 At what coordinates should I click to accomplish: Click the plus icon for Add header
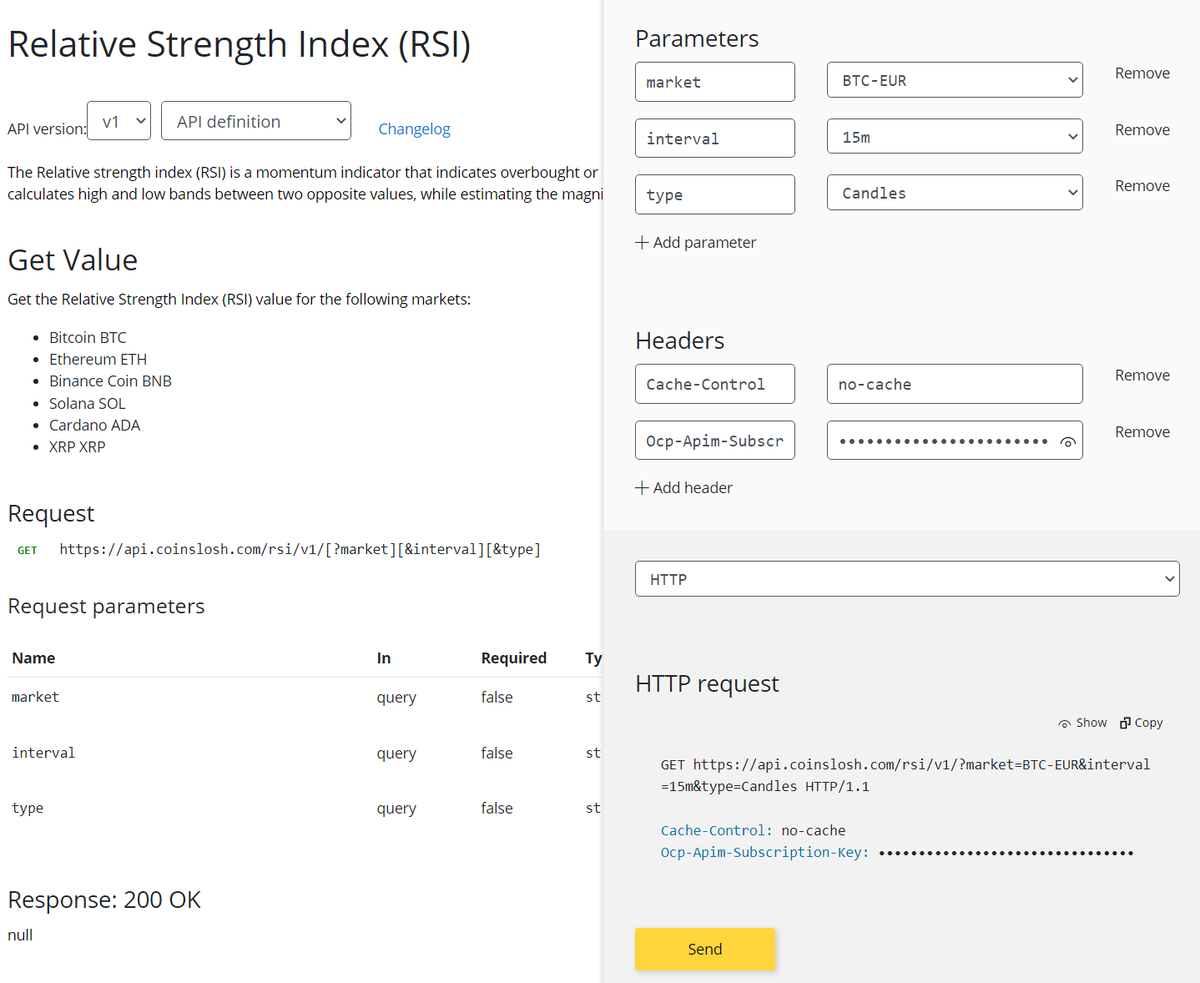[x=642, y=488]
